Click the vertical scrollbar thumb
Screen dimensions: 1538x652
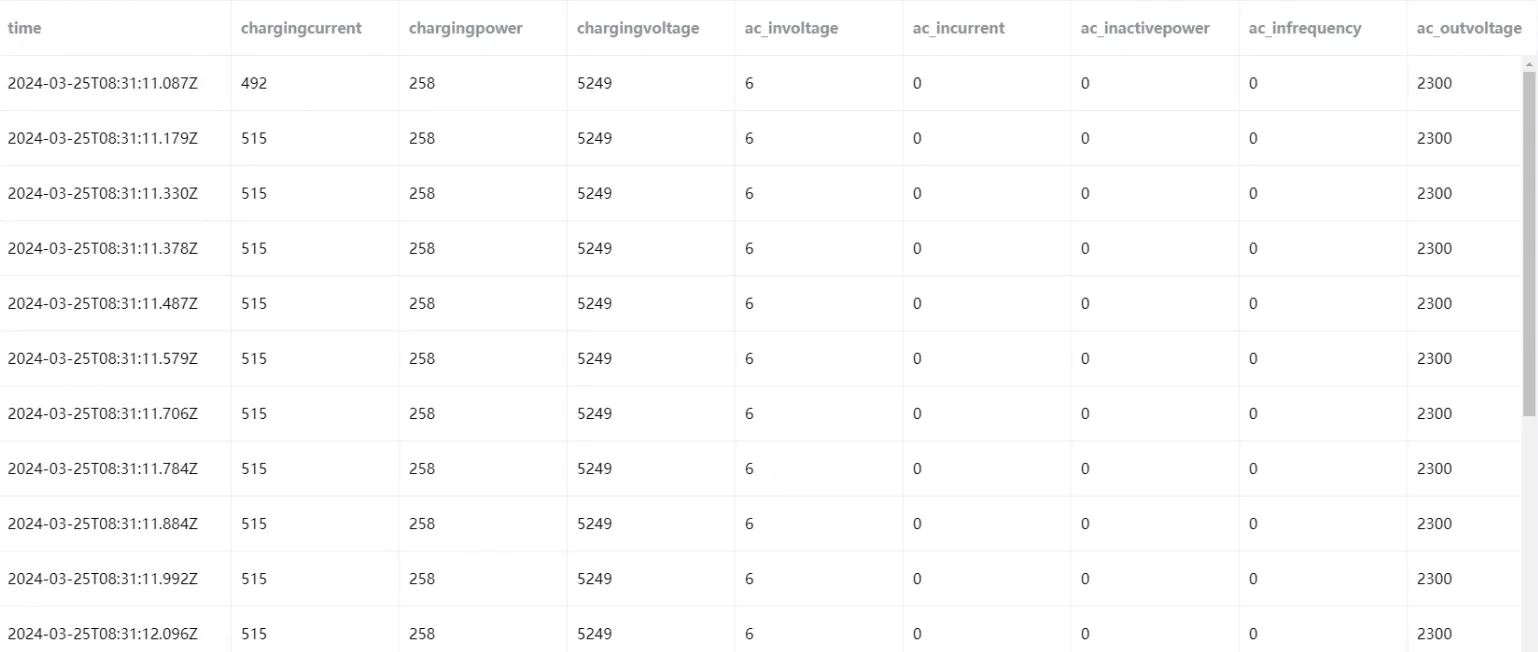coord(1529,243)
